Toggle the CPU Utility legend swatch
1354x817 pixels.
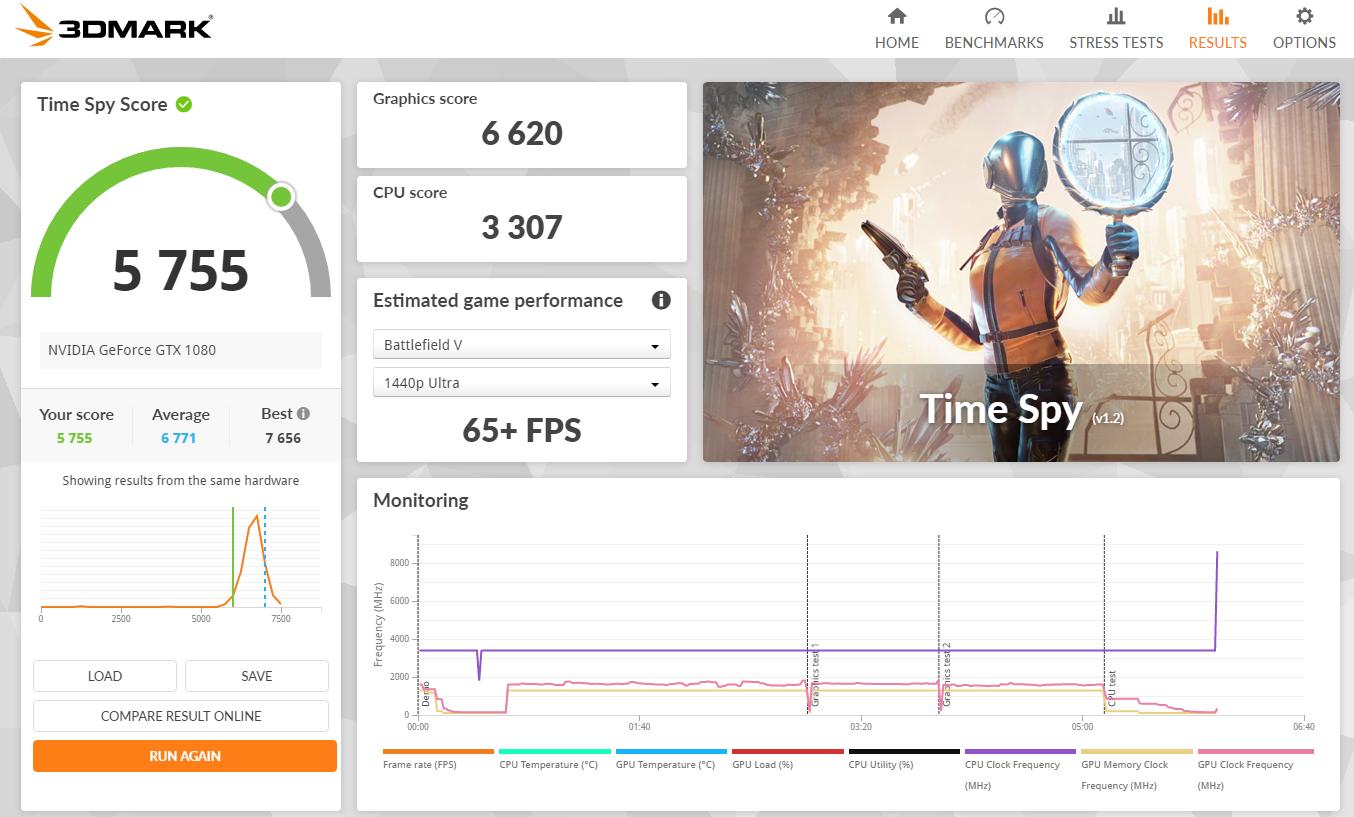coord(905,751)
